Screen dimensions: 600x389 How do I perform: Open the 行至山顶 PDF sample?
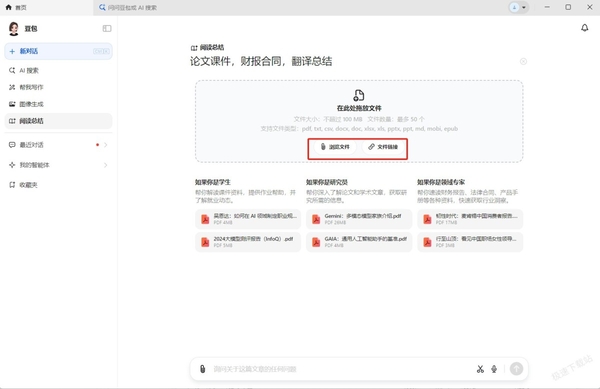coord(470,242)
